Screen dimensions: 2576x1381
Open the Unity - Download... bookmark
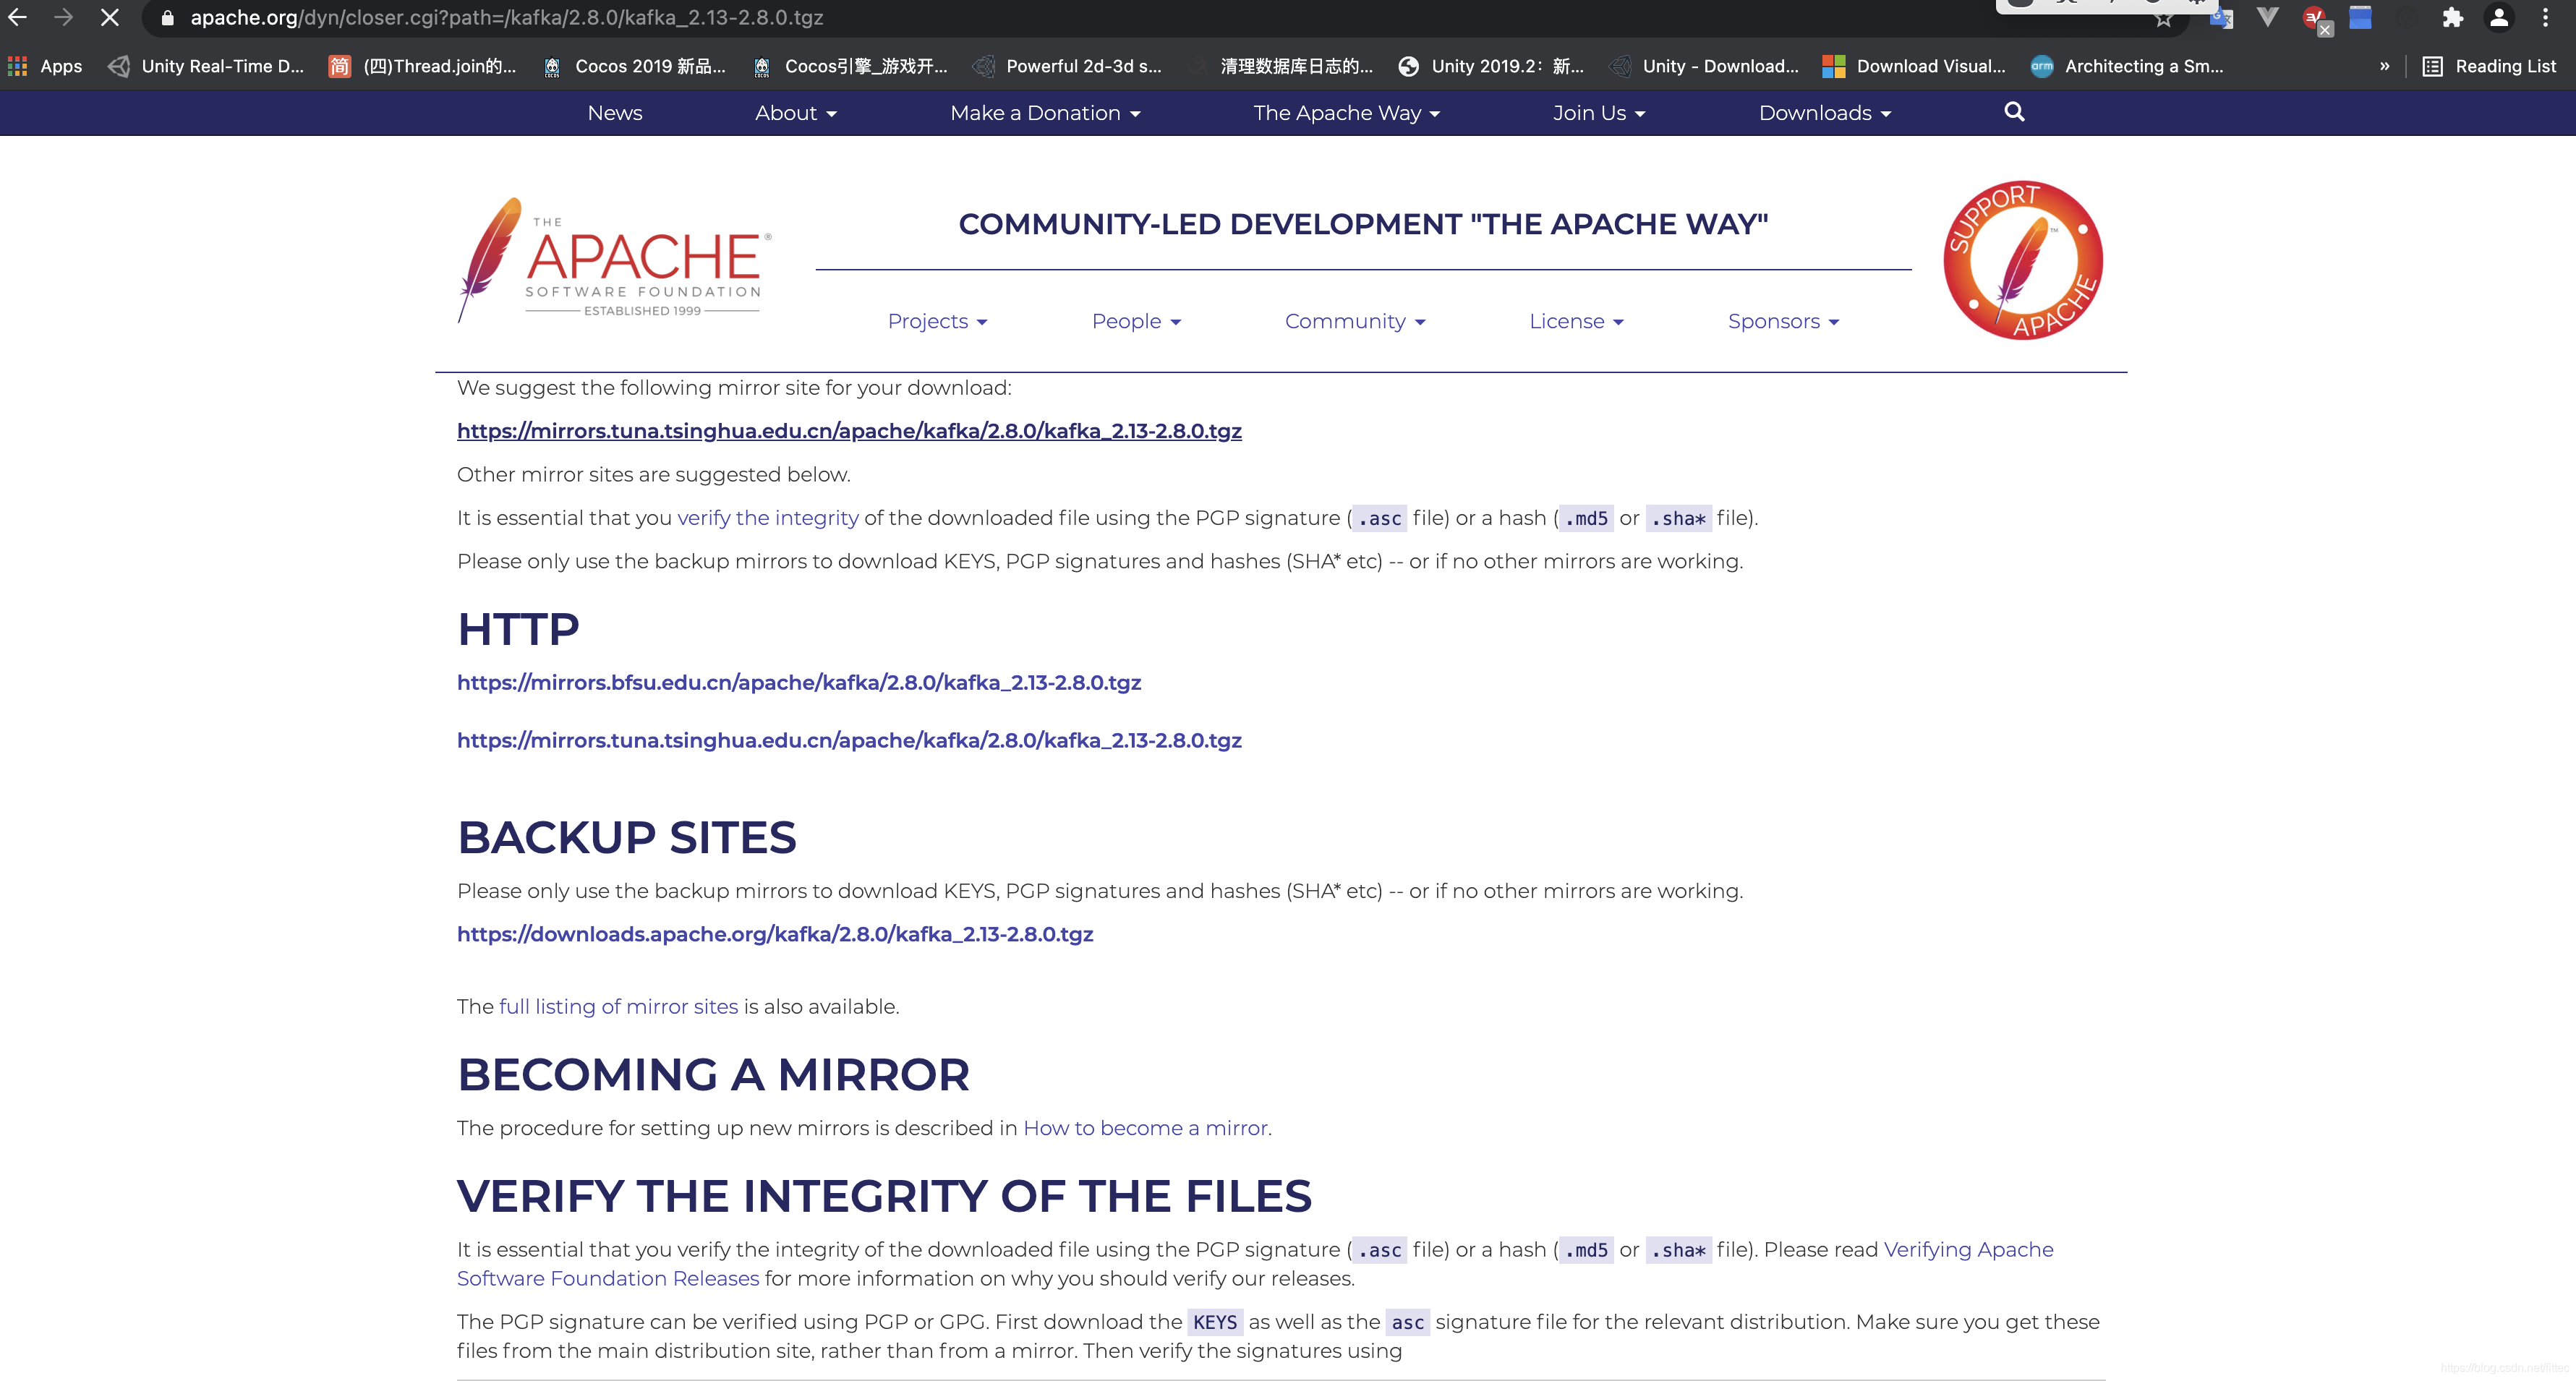point(1704,66)
